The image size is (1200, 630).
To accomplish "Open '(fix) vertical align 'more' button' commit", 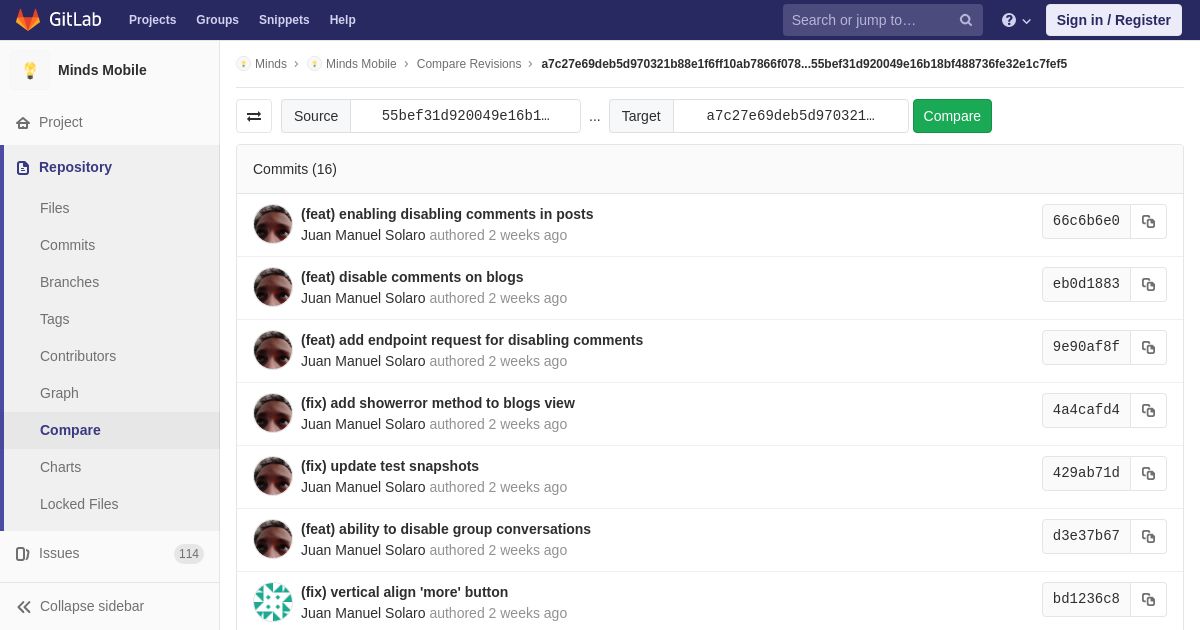I will (404, 592).
